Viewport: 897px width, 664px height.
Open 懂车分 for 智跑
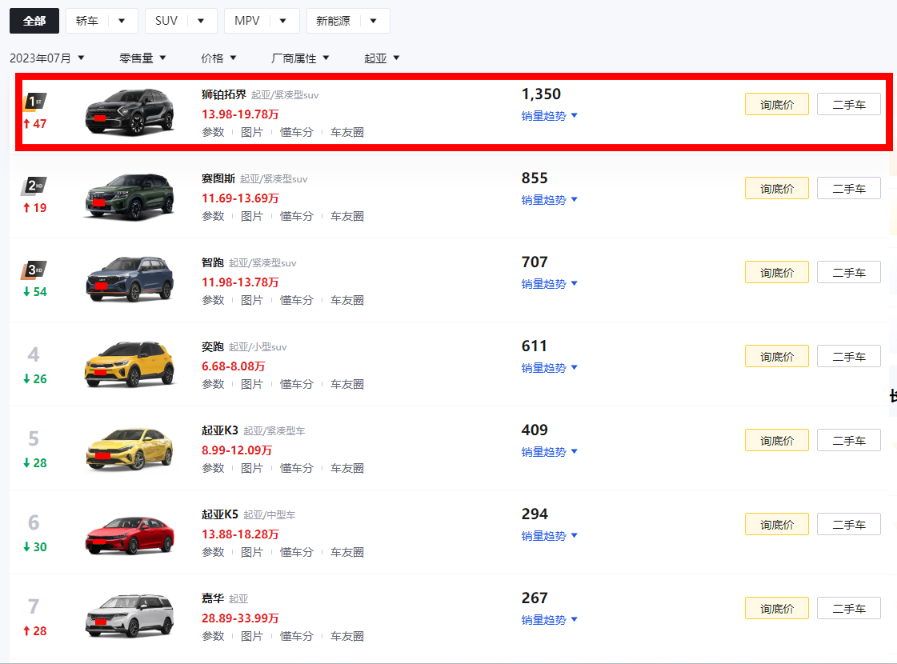(x=296, y=301)
